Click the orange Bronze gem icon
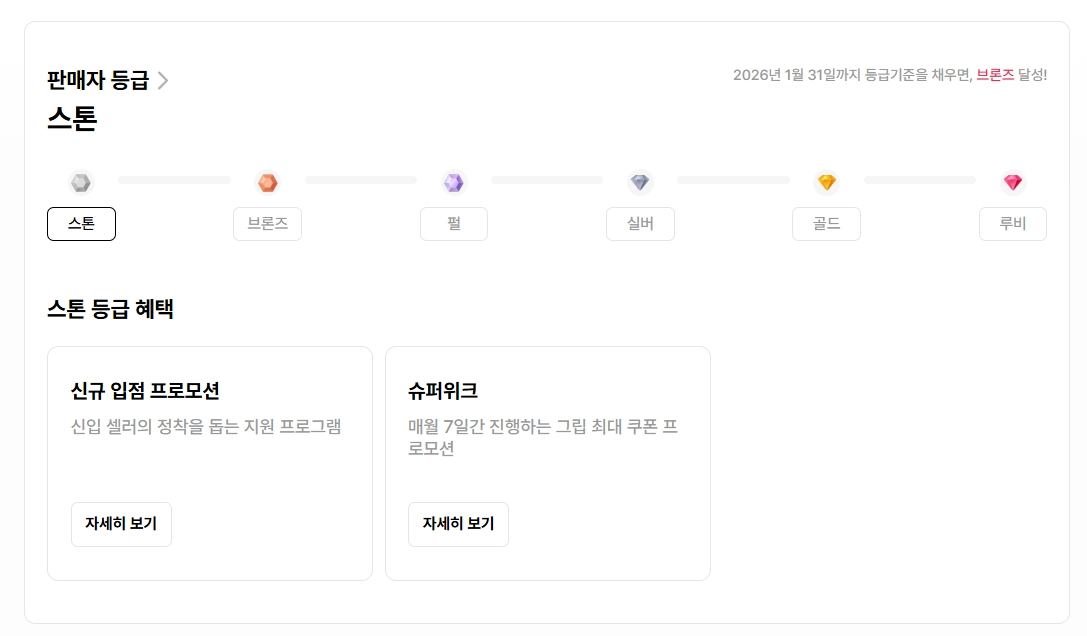The image size is (1087, 636). tap(267, 183)
